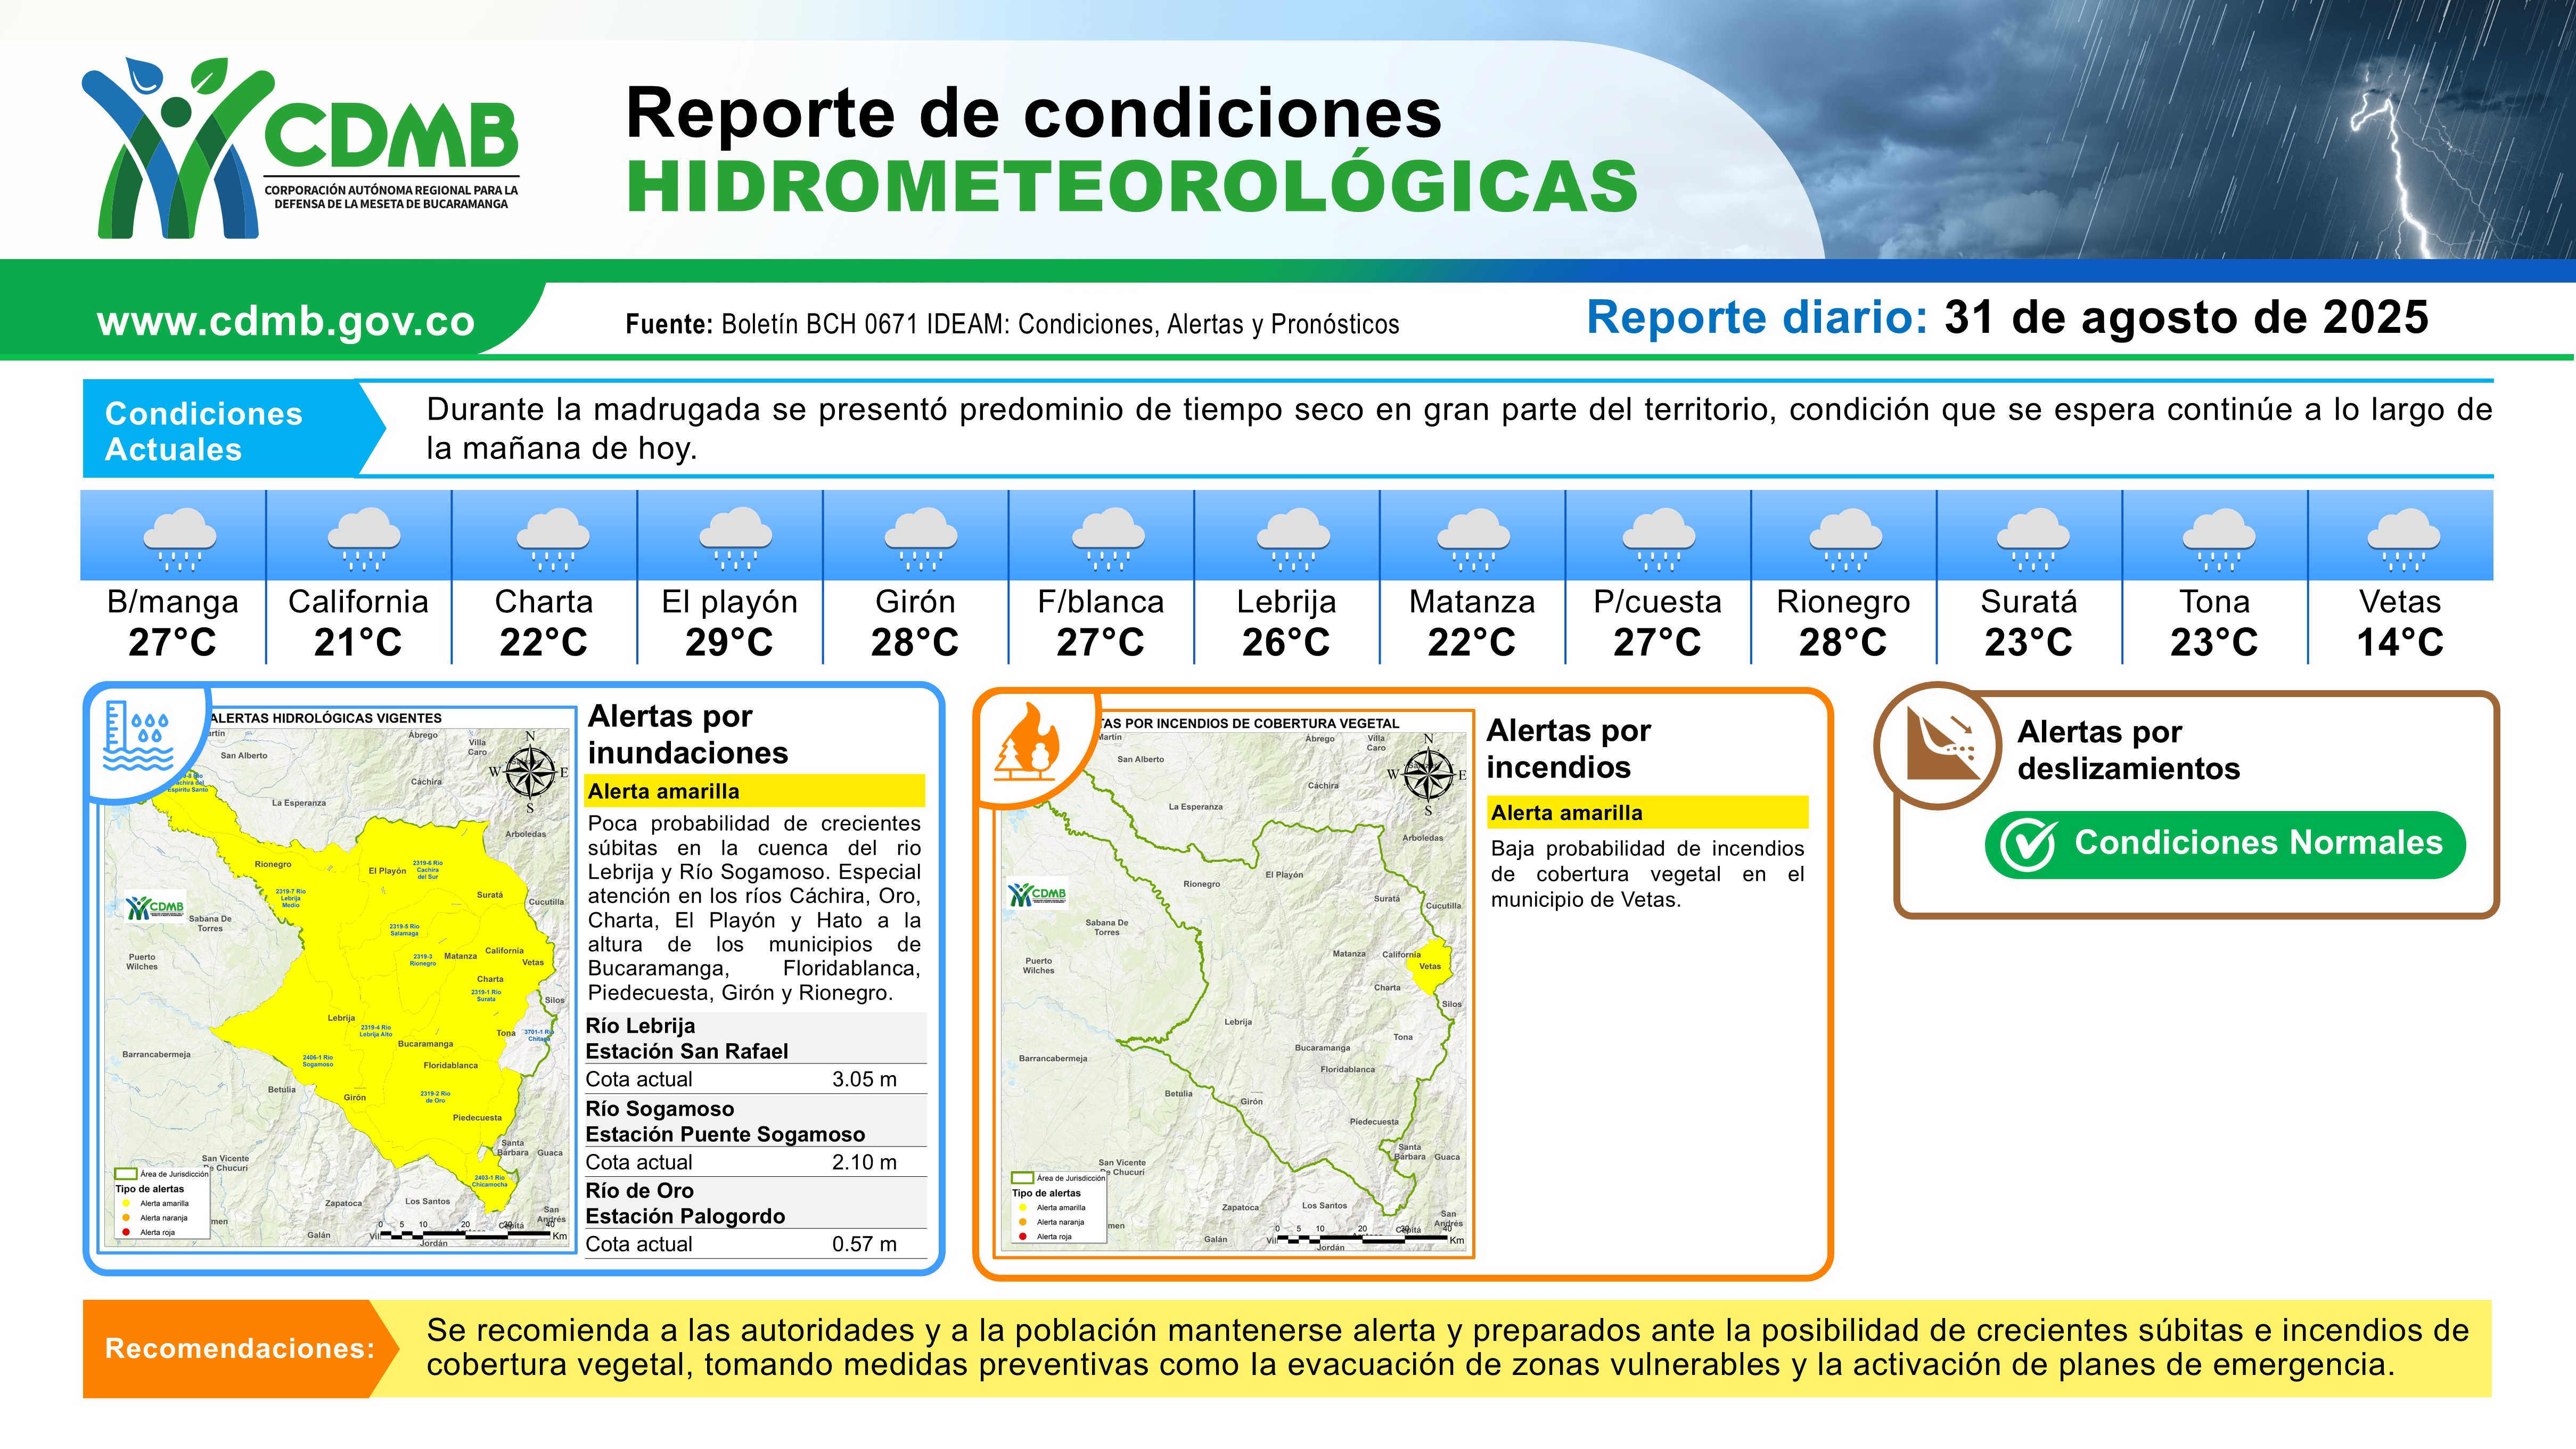The image size is (2576, 1449).
Task: Click the rain cloud icon above Vetas
Action: 2403,539
